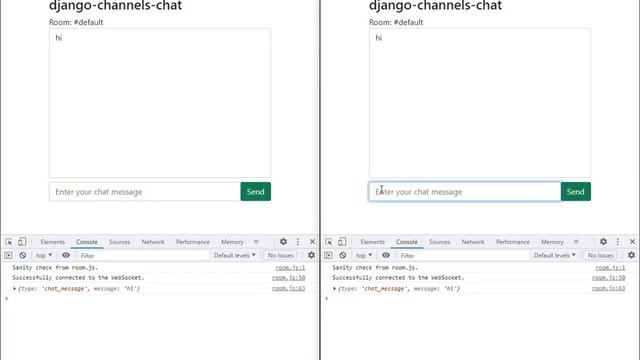Expand the chat_message object in left console
This screenshot has width=640, height=360.
tap(14, 289)
